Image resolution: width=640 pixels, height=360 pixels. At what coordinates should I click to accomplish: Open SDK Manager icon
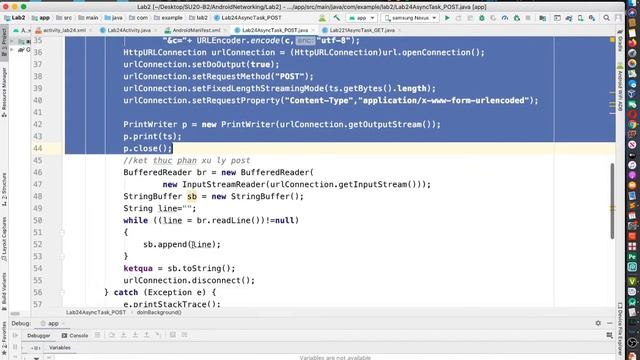[x=592, y=18]
